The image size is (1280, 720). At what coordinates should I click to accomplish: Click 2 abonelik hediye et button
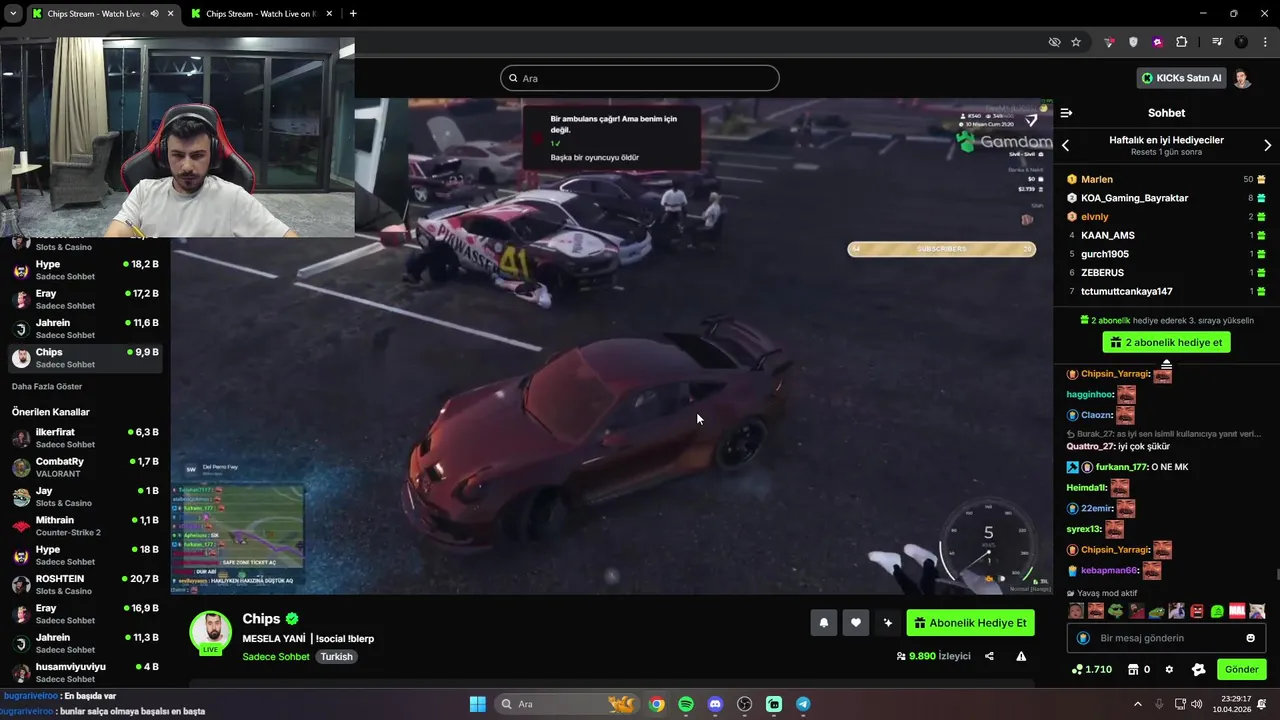(x=1166, y=342)
